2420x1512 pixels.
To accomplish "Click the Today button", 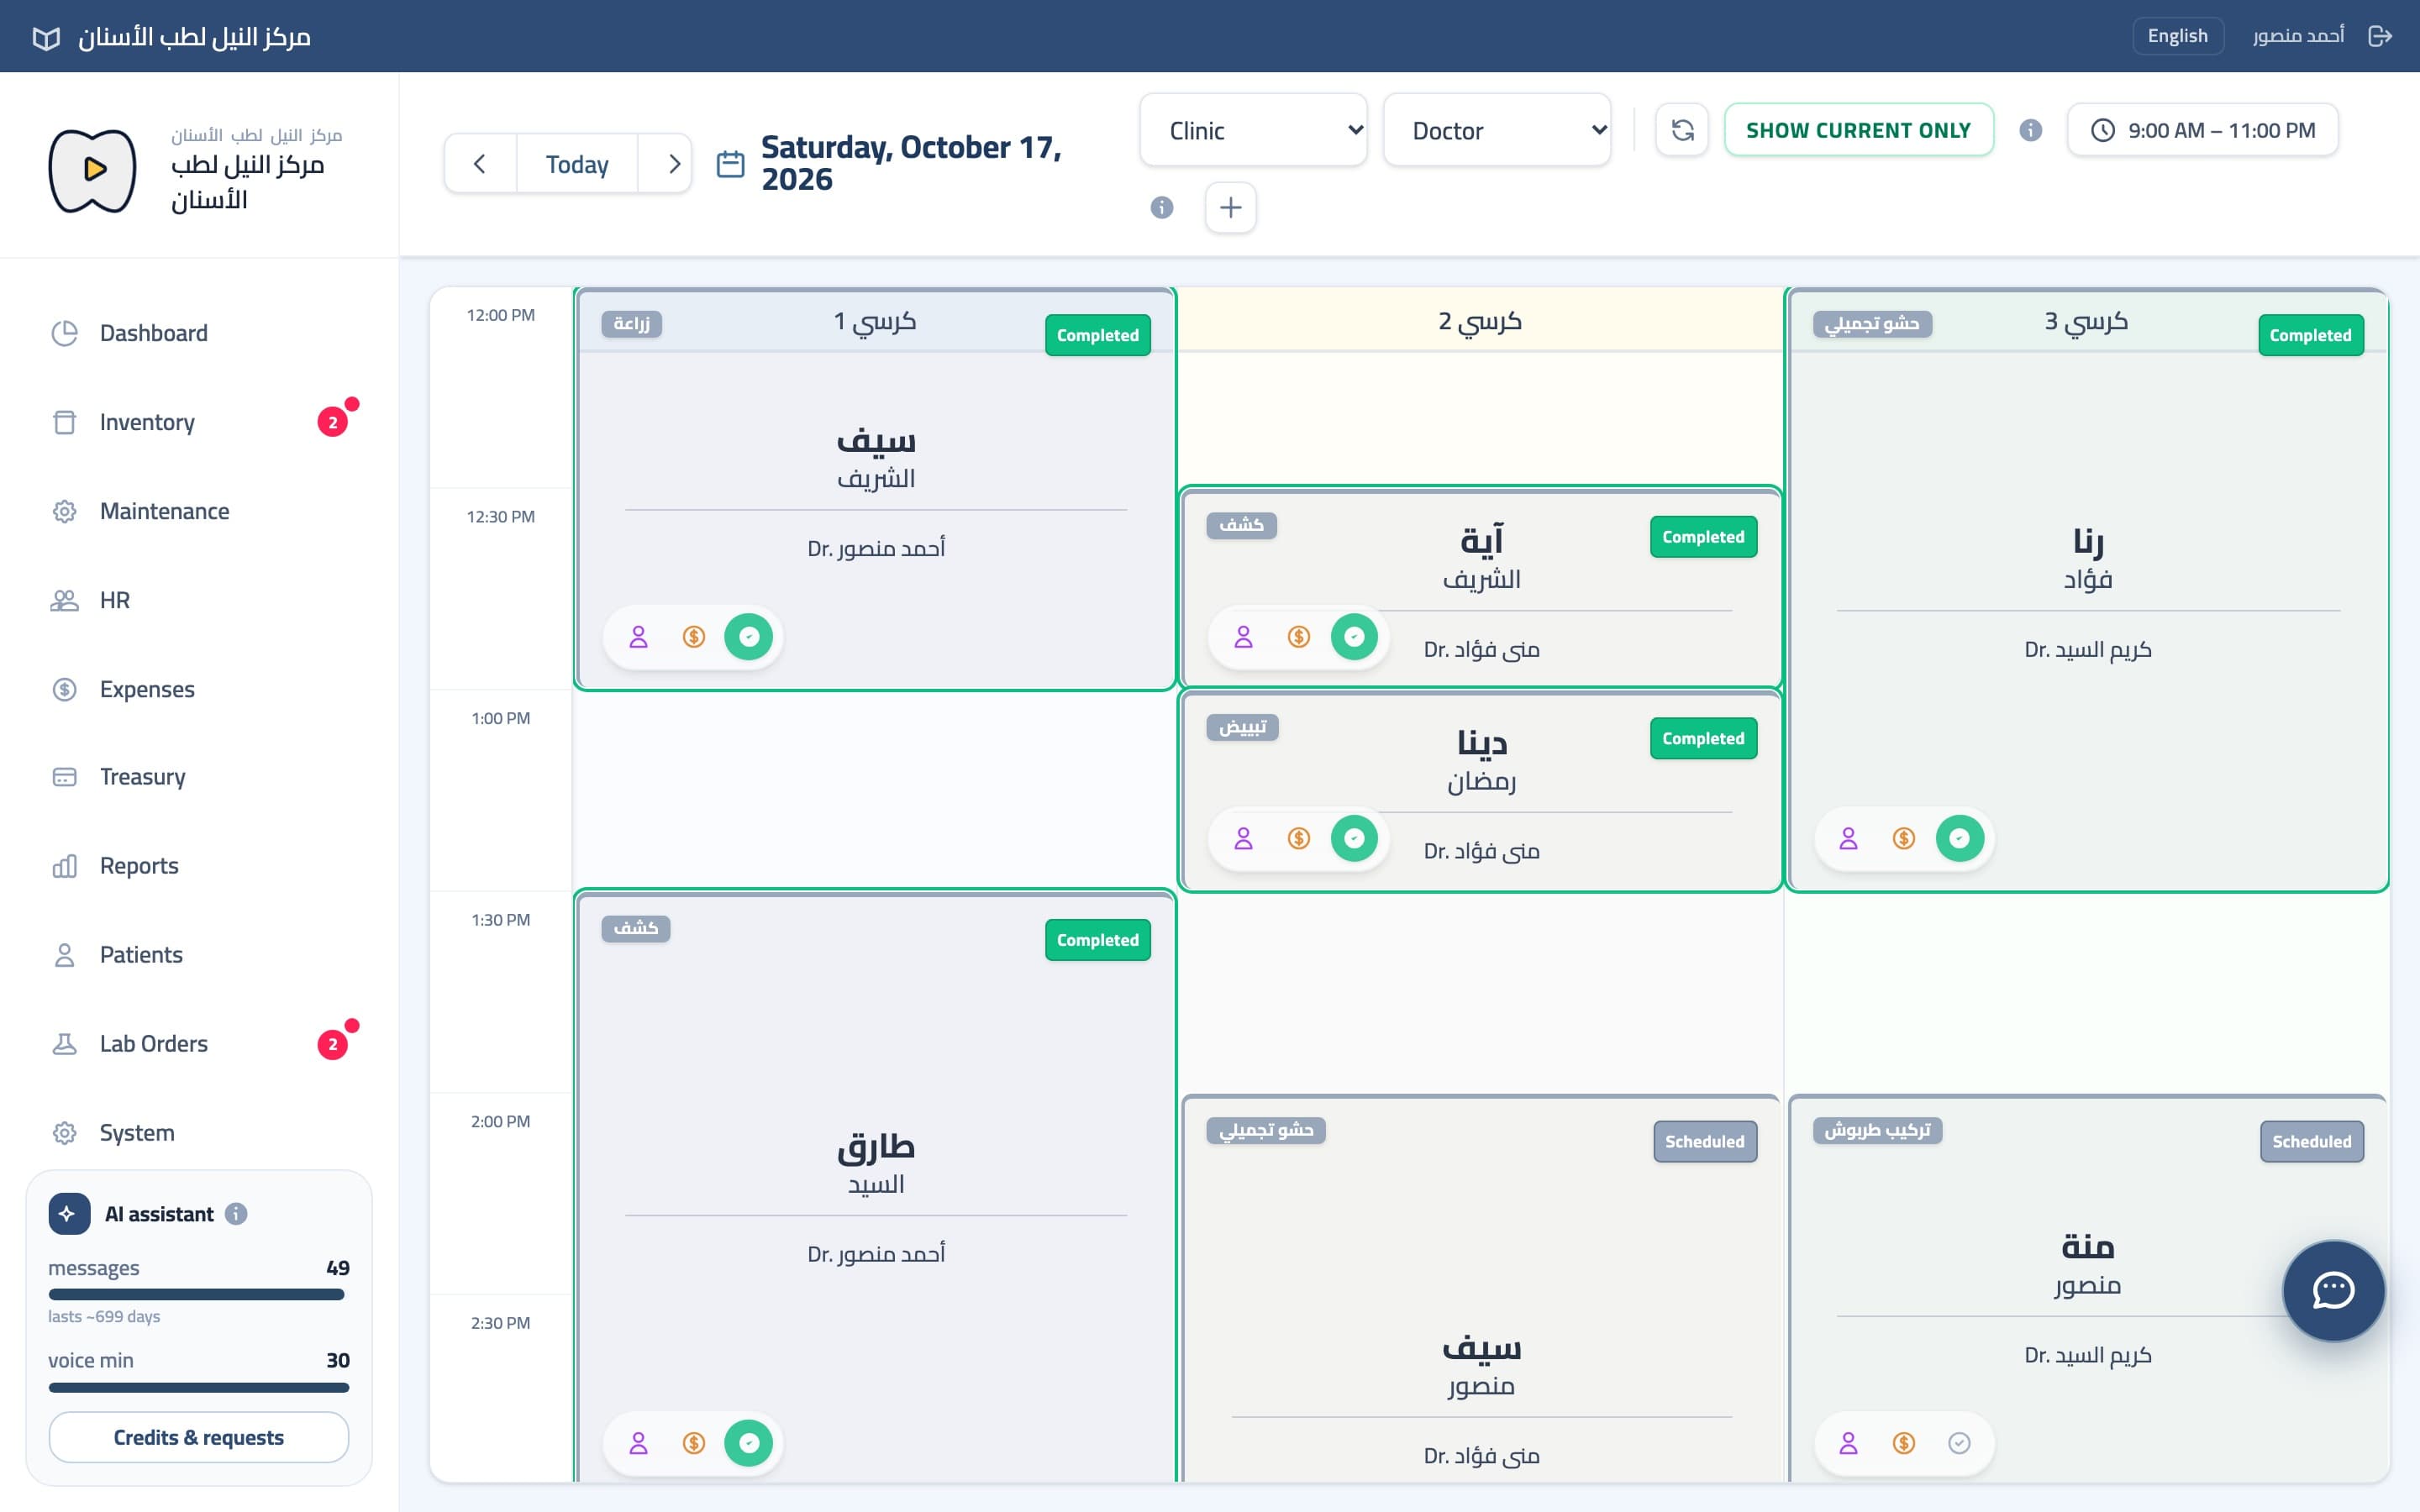I will tap(577, 164).
